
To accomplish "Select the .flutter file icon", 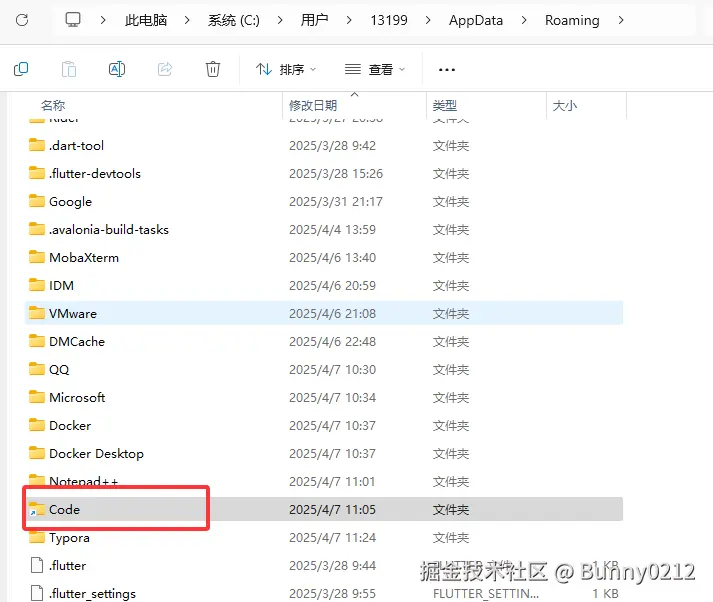I will click(37, 565).
